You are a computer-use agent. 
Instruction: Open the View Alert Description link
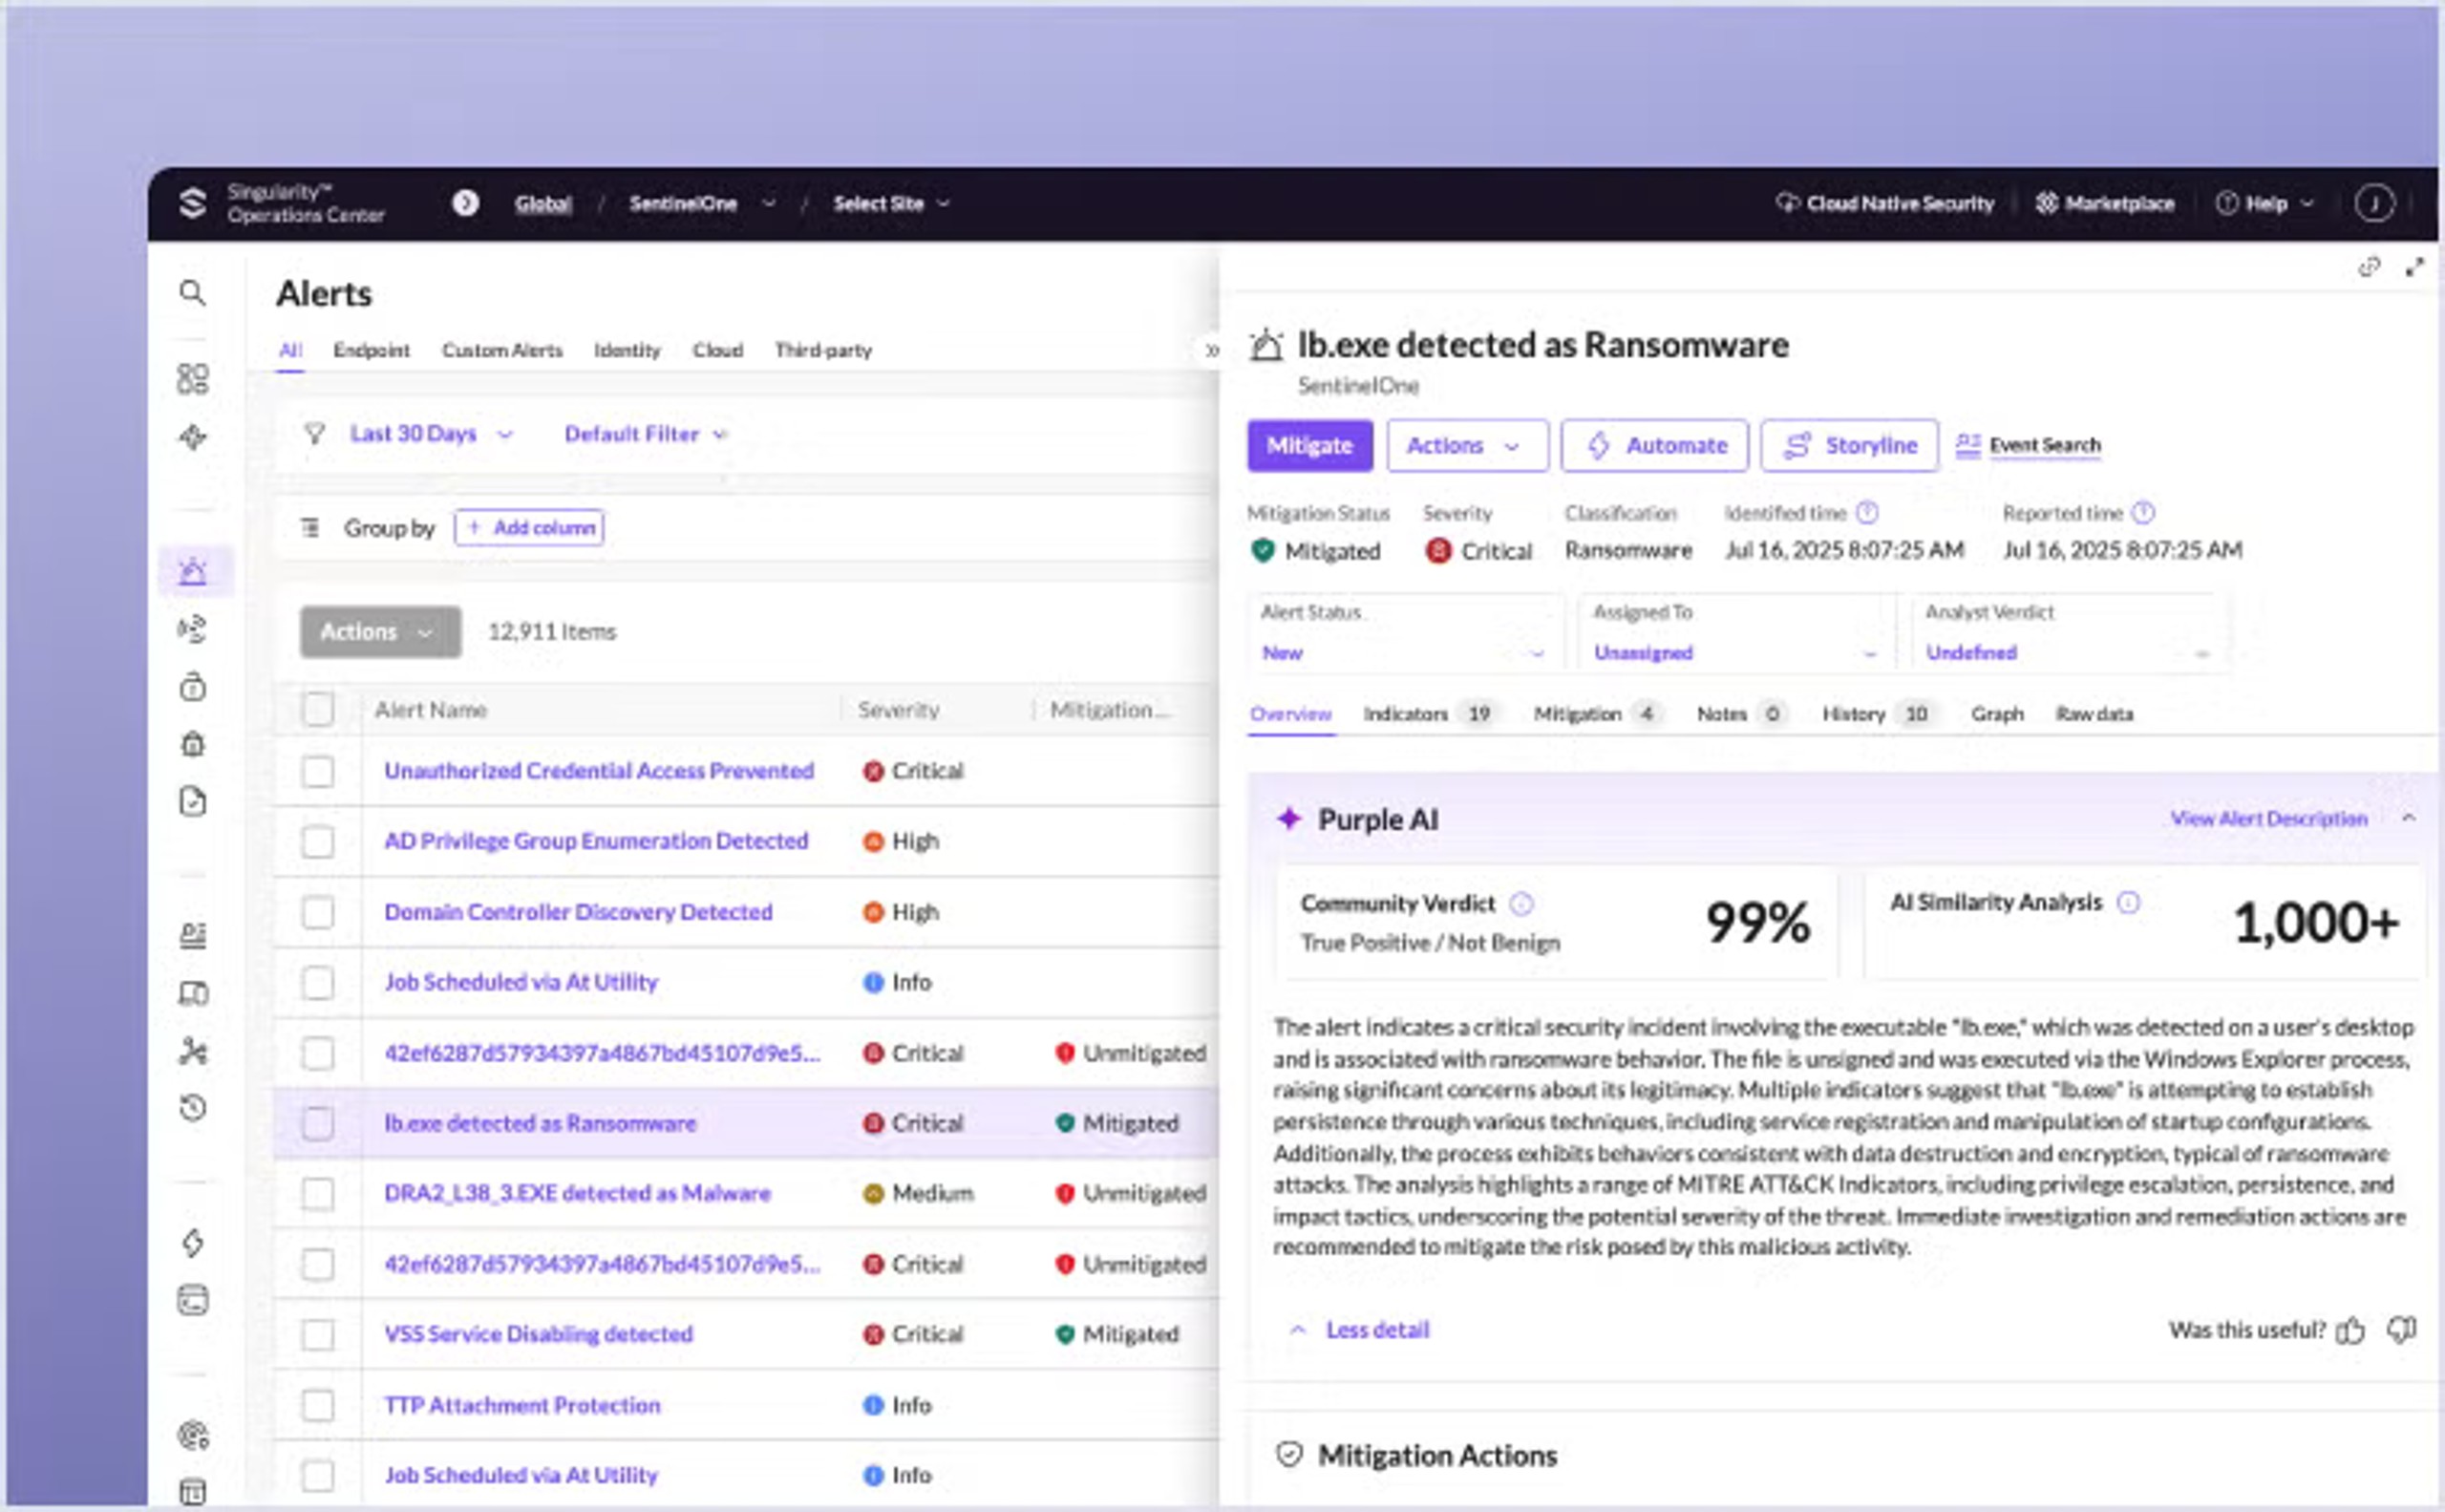coord(2268,819)
